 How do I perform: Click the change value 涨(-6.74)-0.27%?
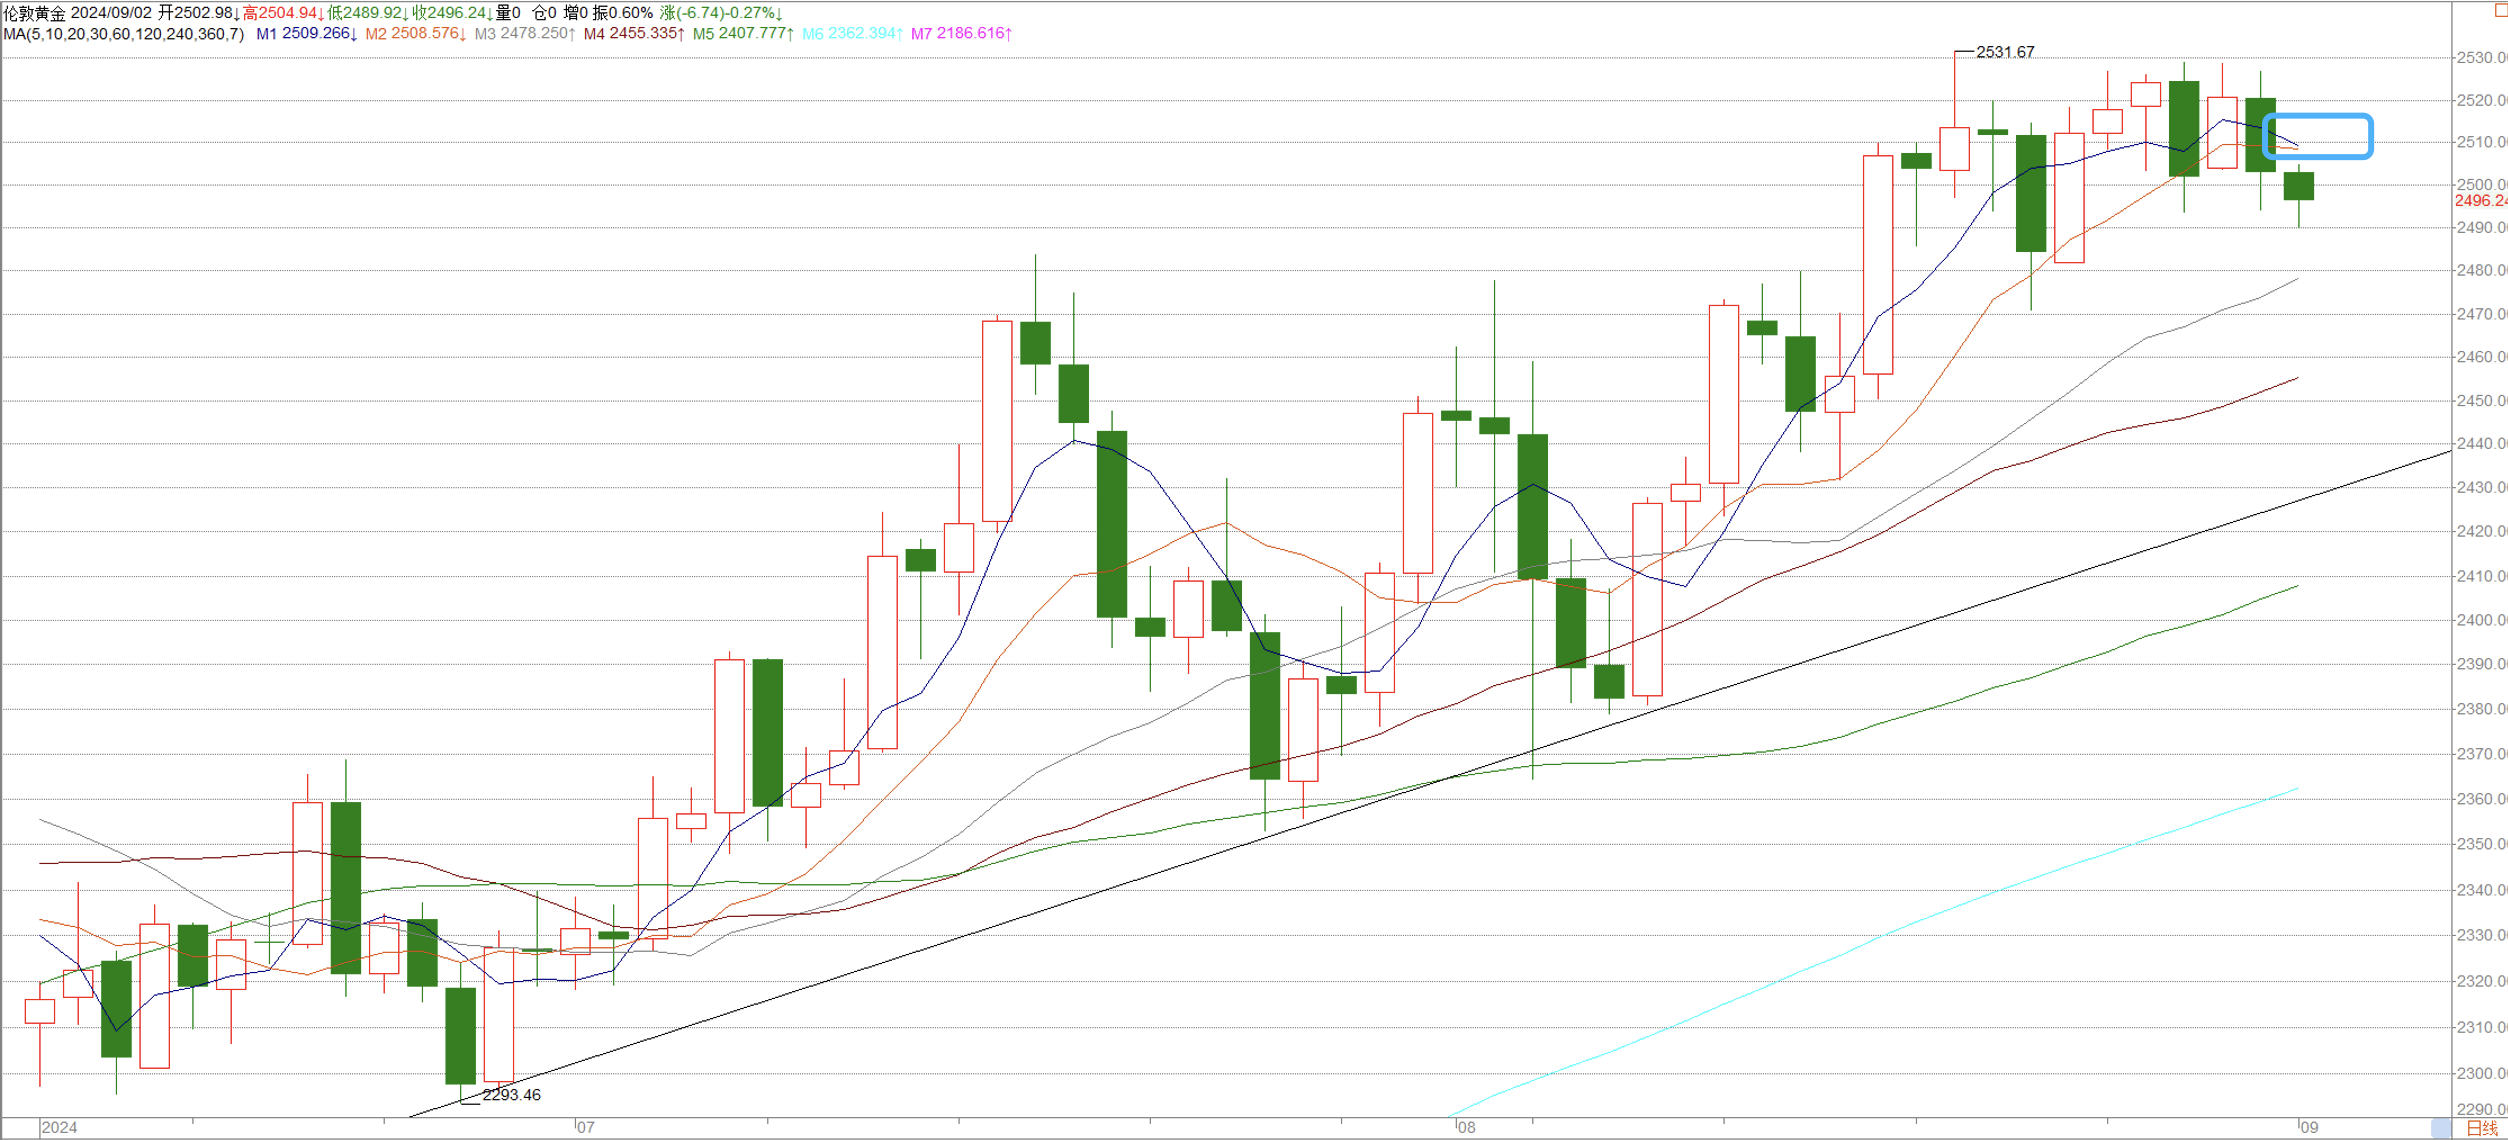(721, 13)
